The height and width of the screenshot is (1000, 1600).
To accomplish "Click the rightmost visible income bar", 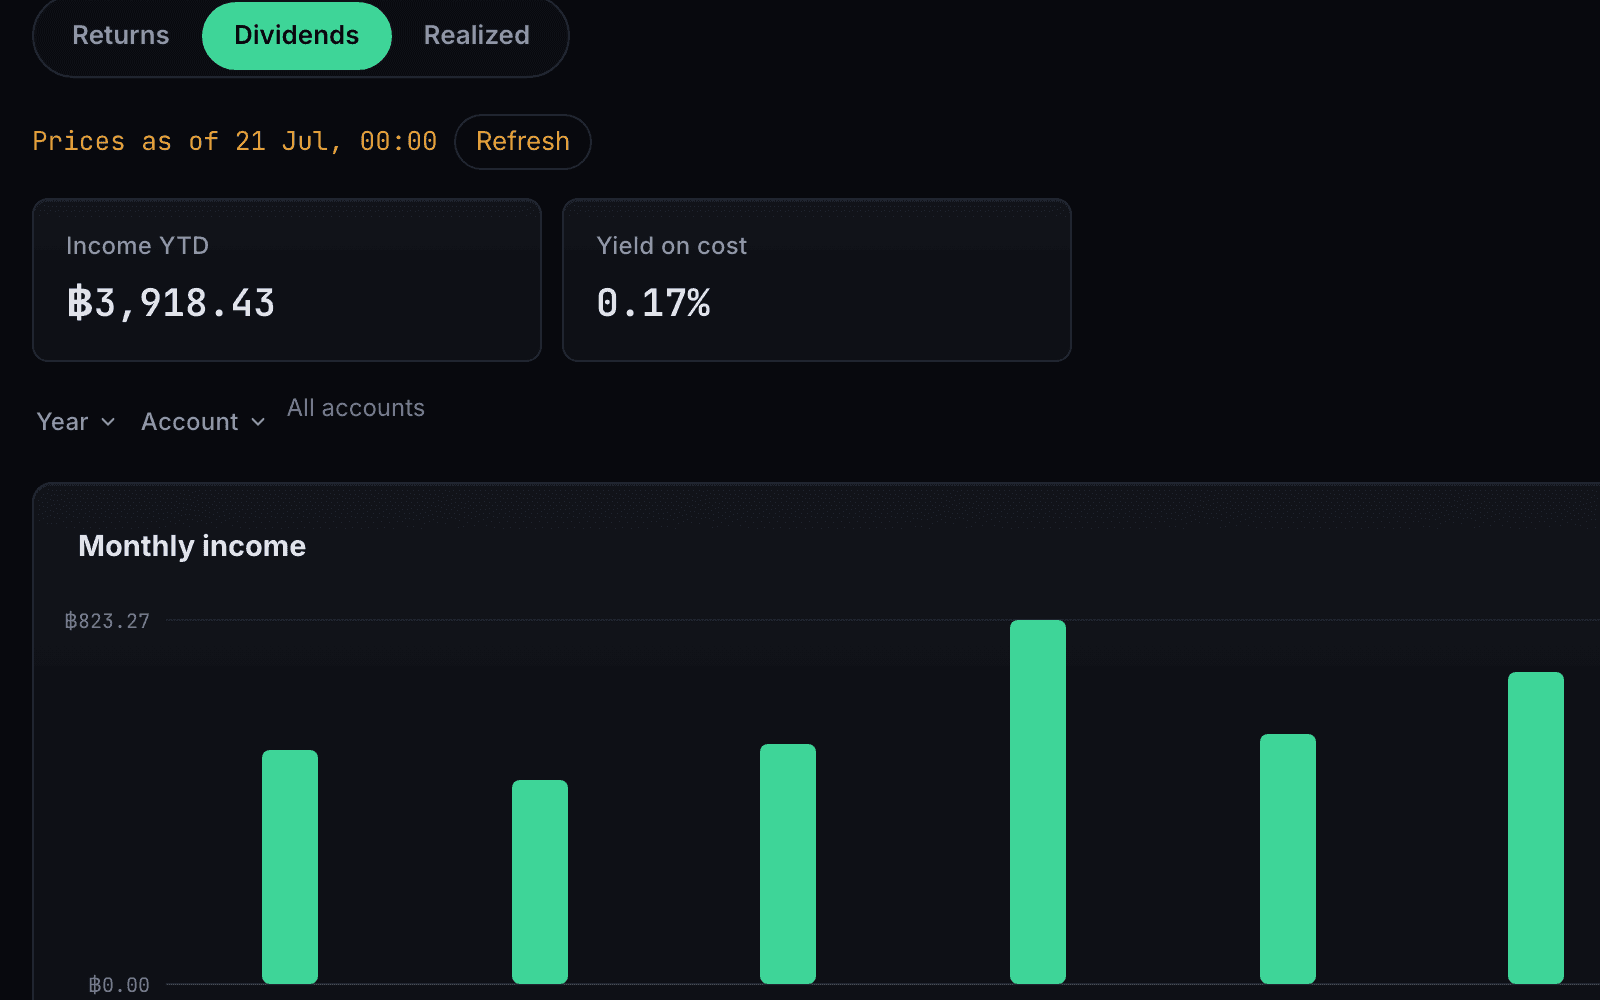I will pyautogui.click(x=1536, y=828).
